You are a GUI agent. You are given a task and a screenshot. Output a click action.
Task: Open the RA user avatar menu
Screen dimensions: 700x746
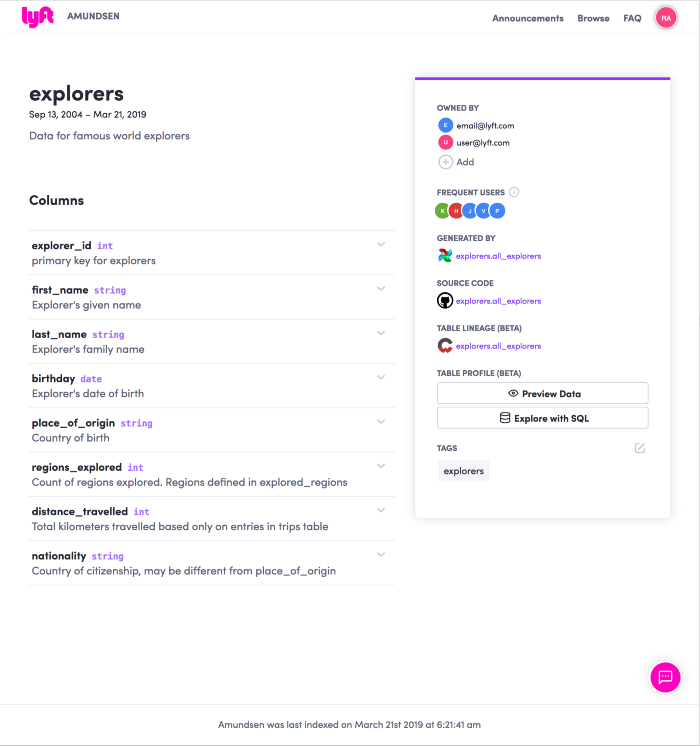point(666,18)
